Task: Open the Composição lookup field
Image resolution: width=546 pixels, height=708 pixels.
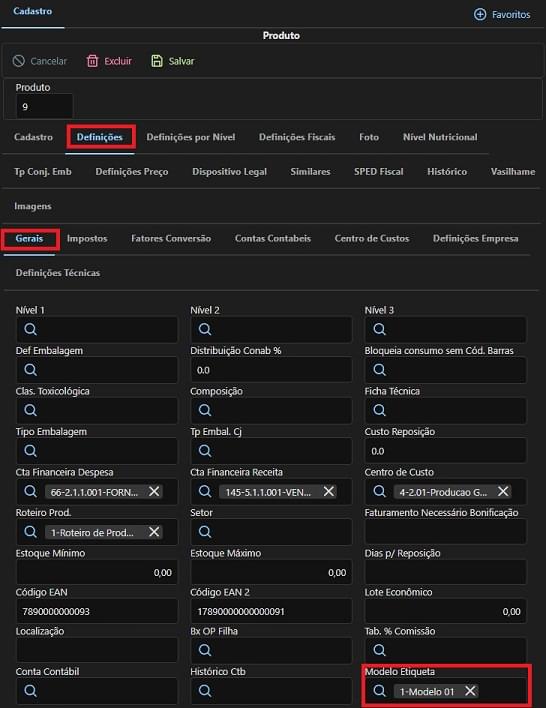Action: click(271, 410)
